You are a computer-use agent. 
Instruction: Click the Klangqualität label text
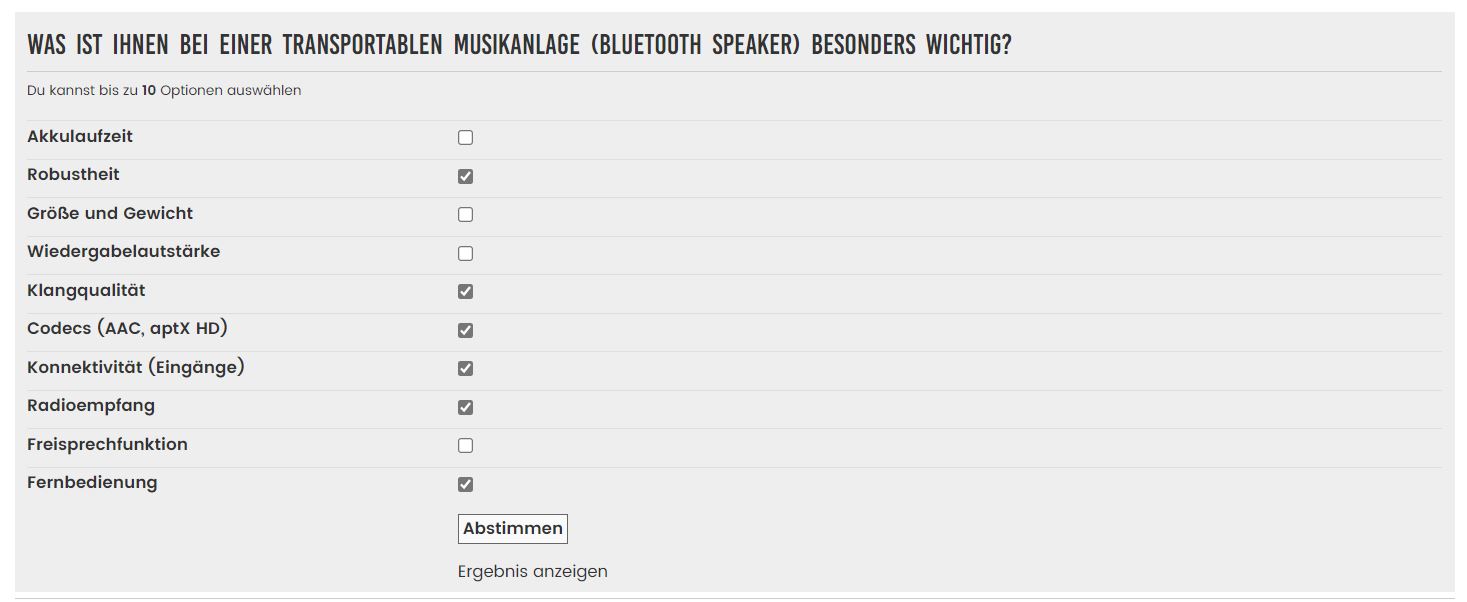pos(86,291)
